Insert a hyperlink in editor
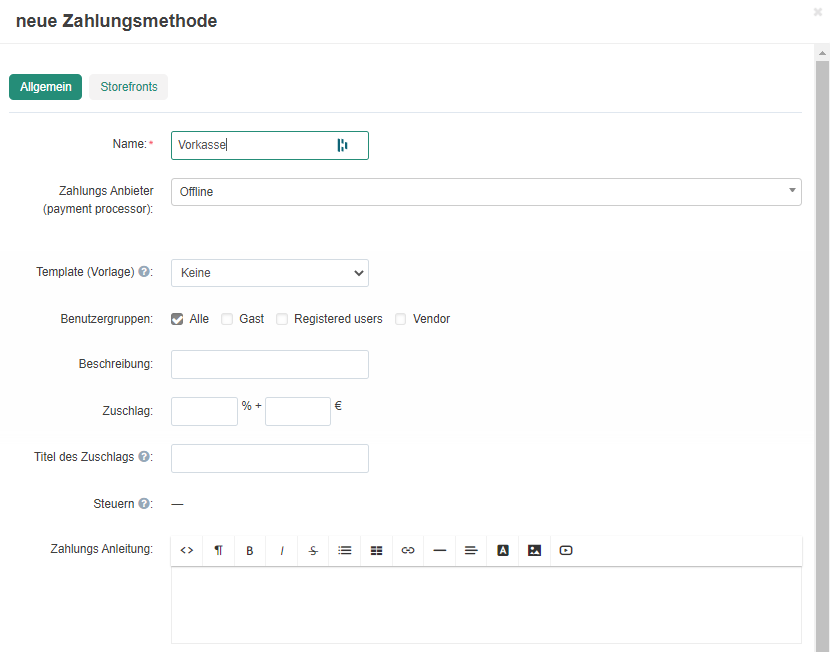Image resolution: width=830 pixels, height=652 pixels. (408, 550)
